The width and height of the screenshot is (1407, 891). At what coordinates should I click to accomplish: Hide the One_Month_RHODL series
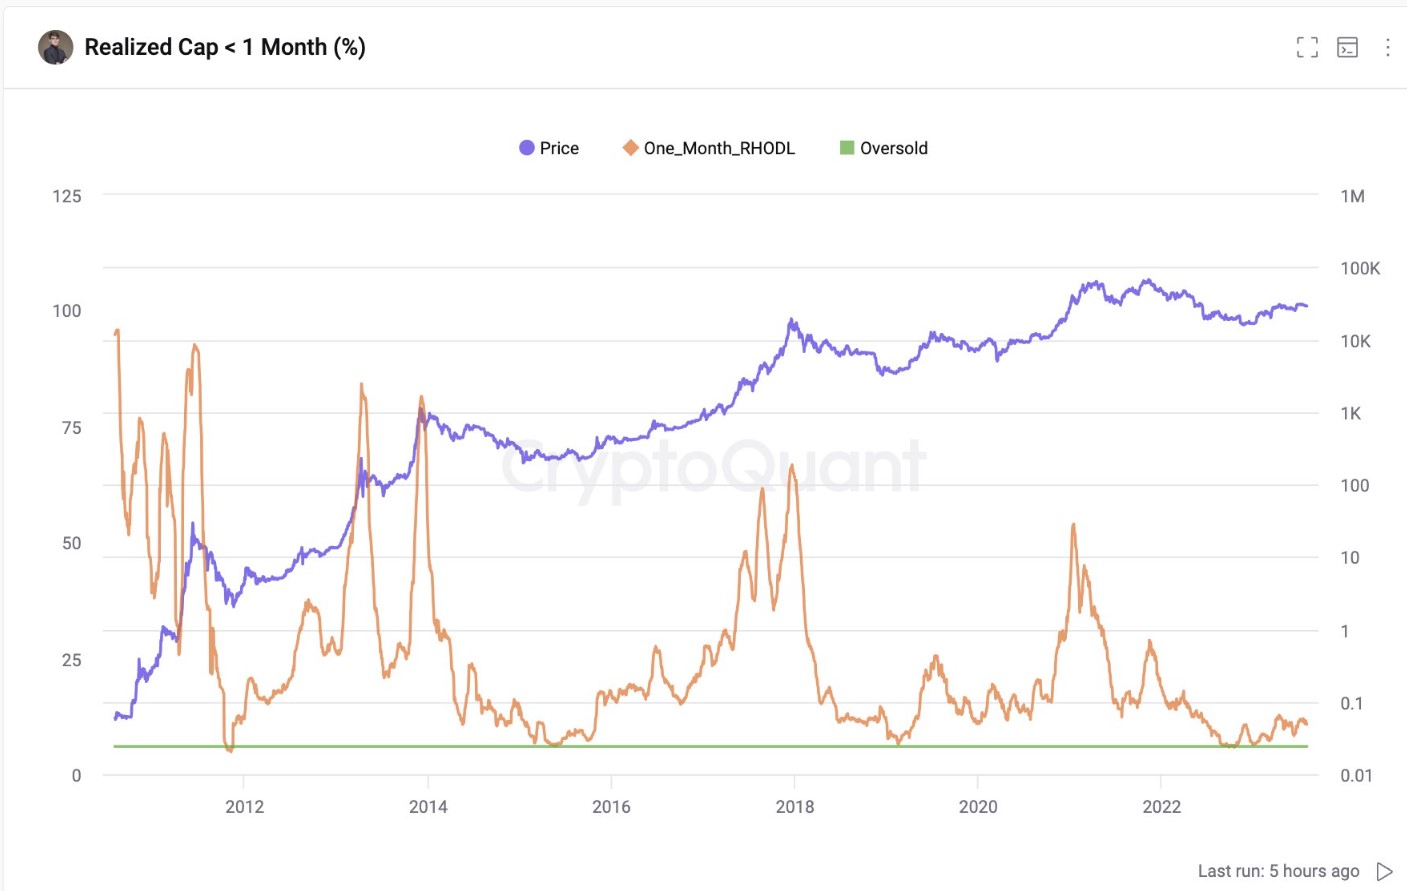point(710,147)
